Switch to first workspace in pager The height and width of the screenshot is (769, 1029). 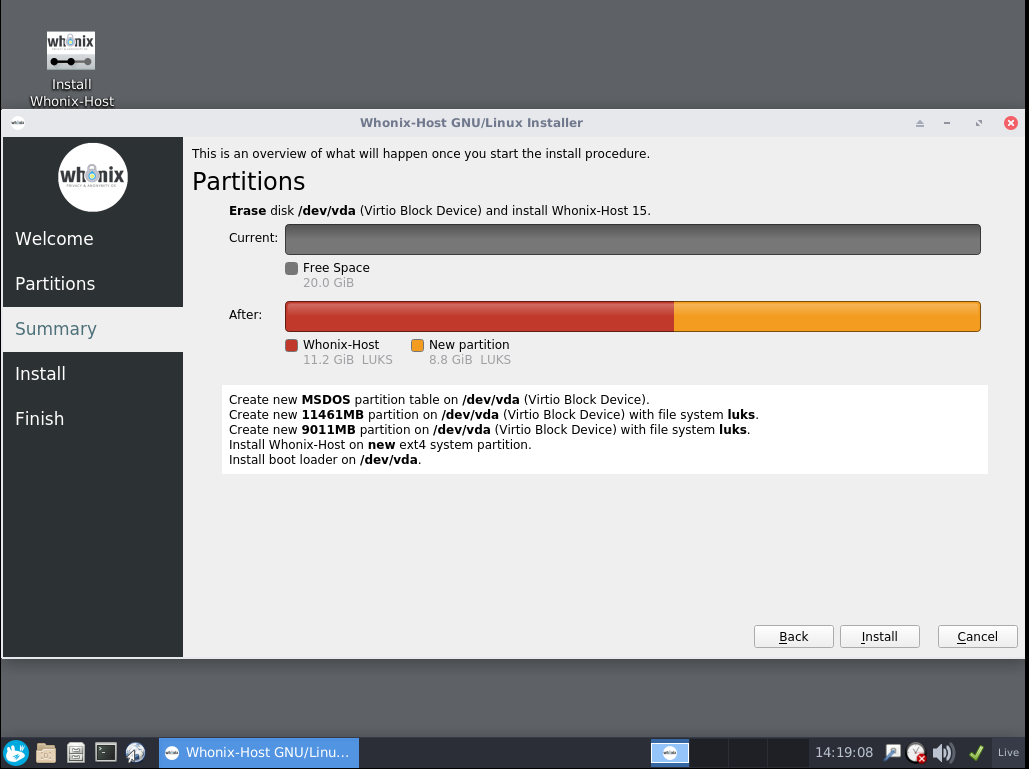pyautogui.click(x=670, y=753)
